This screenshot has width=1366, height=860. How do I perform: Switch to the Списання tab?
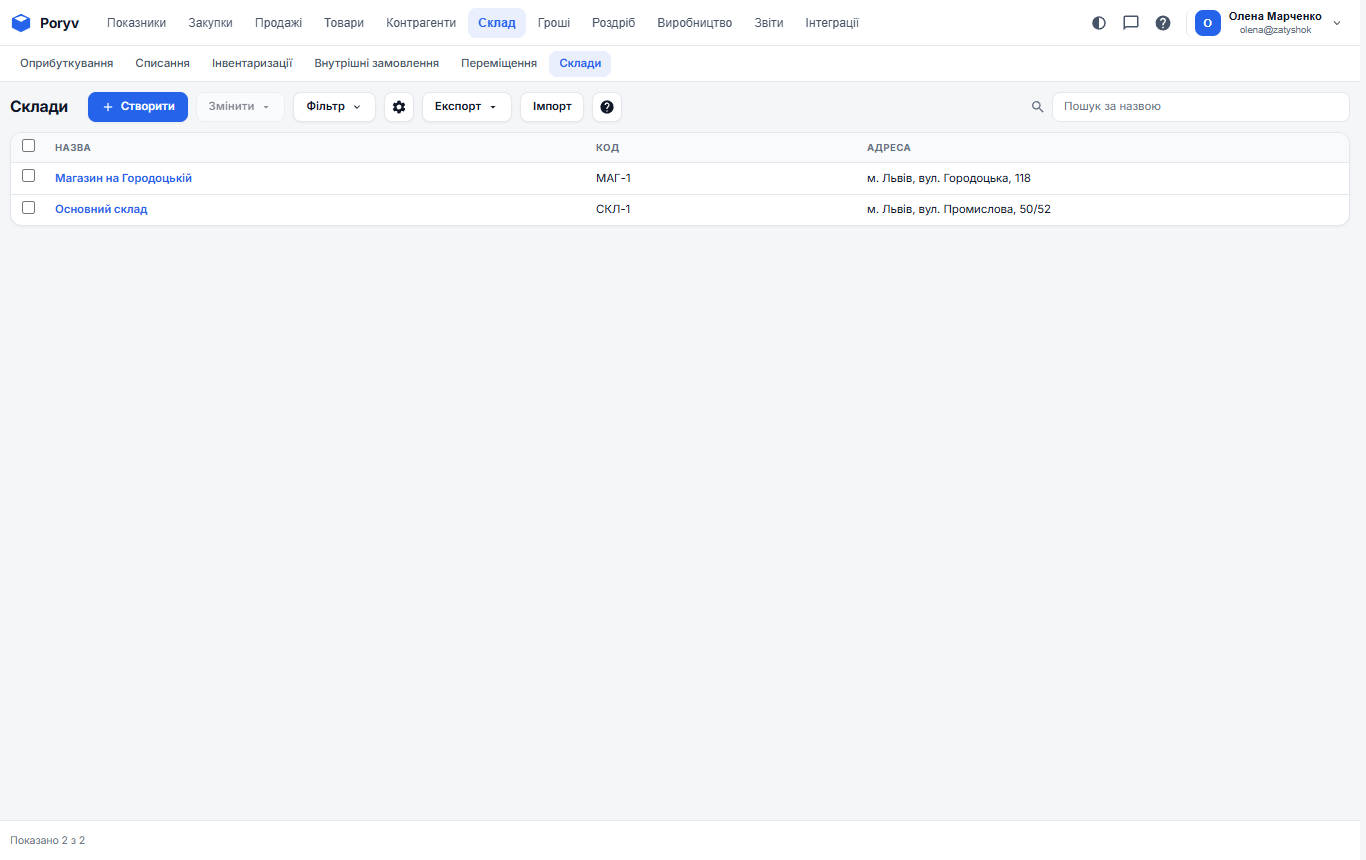coord(163,64)
